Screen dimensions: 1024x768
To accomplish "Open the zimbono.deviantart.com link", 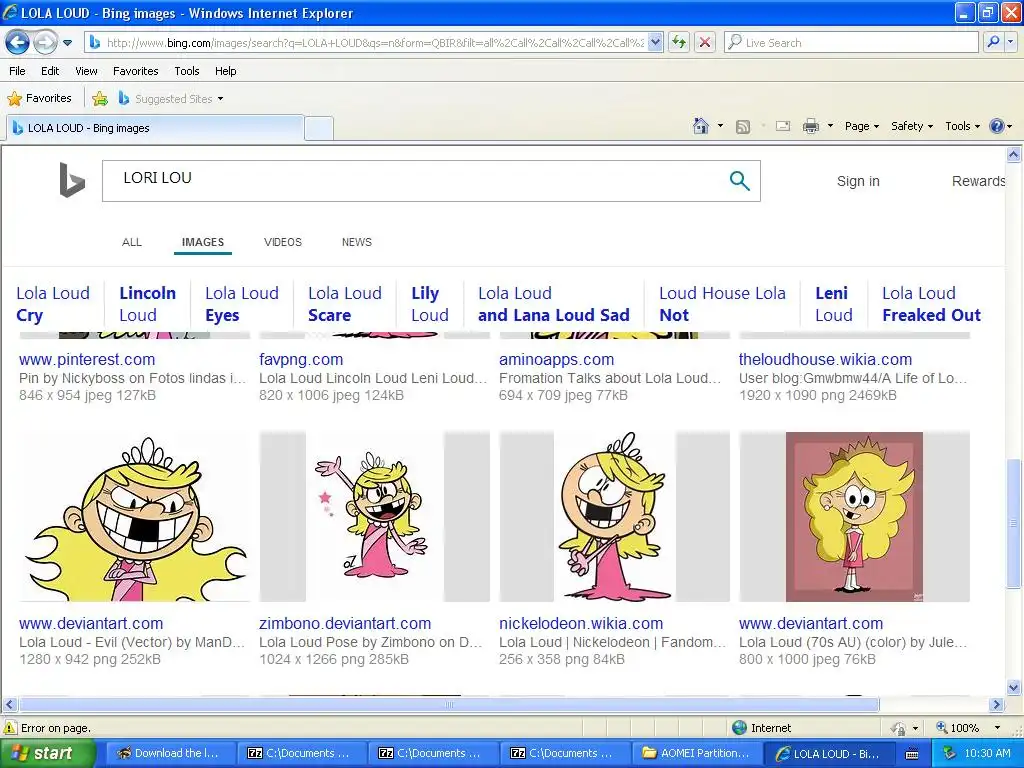I will tap(345, 624).
